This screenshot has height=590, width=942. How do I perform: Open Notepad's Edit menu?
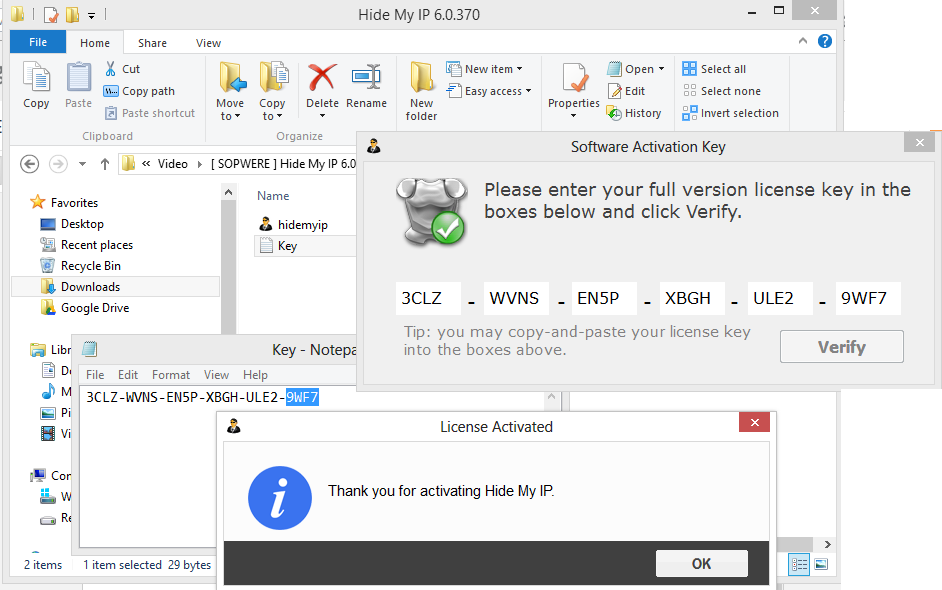(x=128, y=375)
